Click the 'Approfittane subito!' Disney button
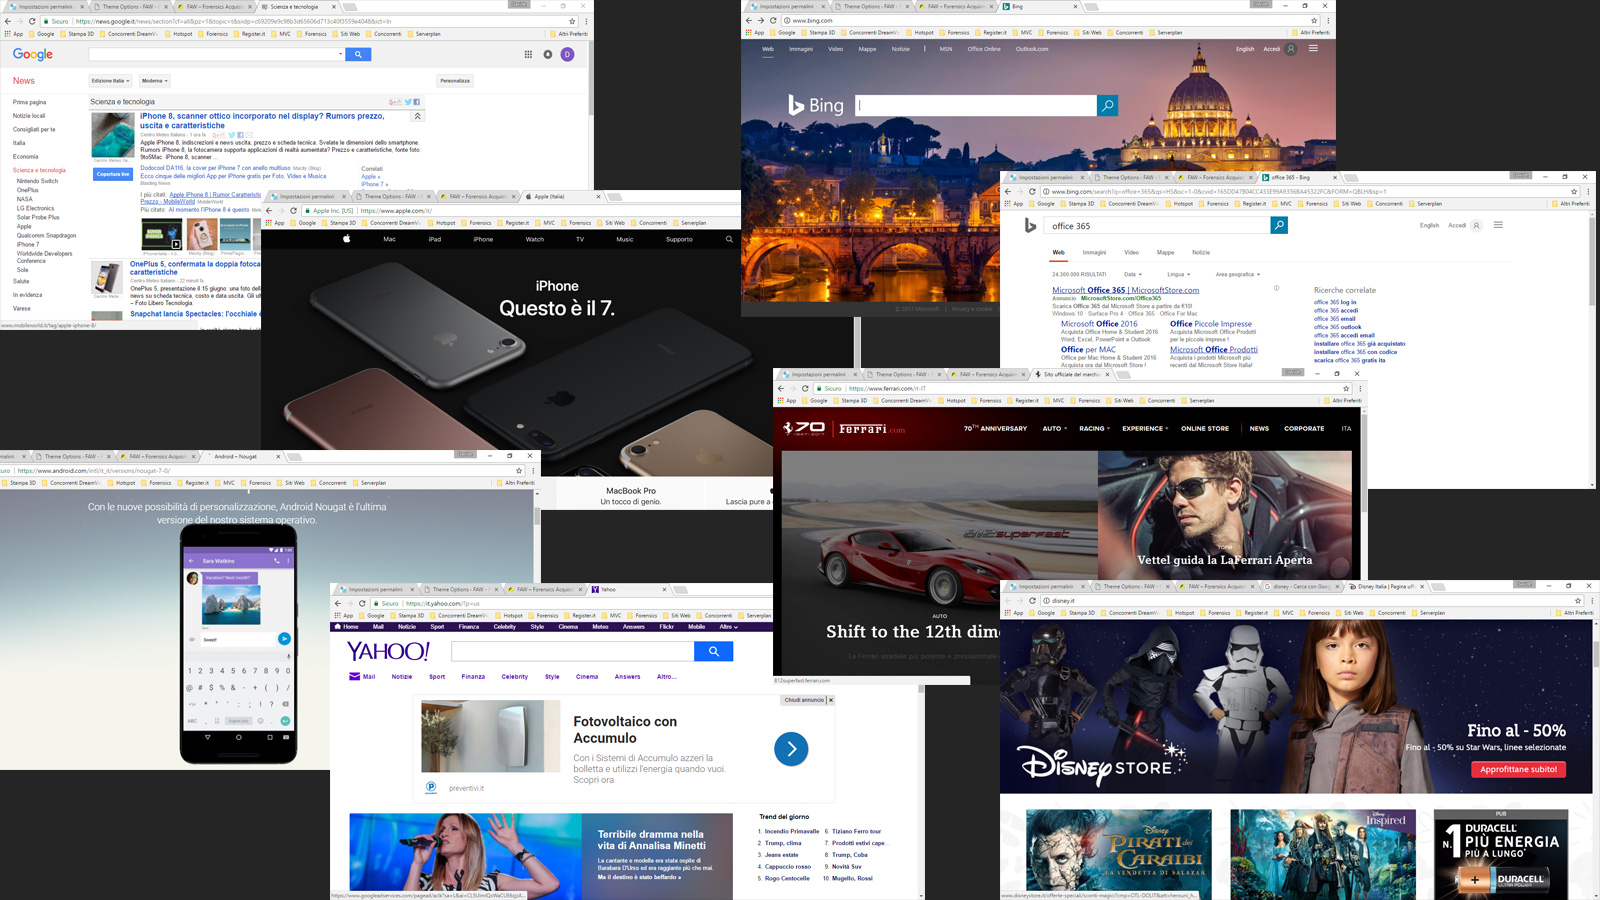The height and width of the screenshot is (900, 1600). click(1518, 769)
